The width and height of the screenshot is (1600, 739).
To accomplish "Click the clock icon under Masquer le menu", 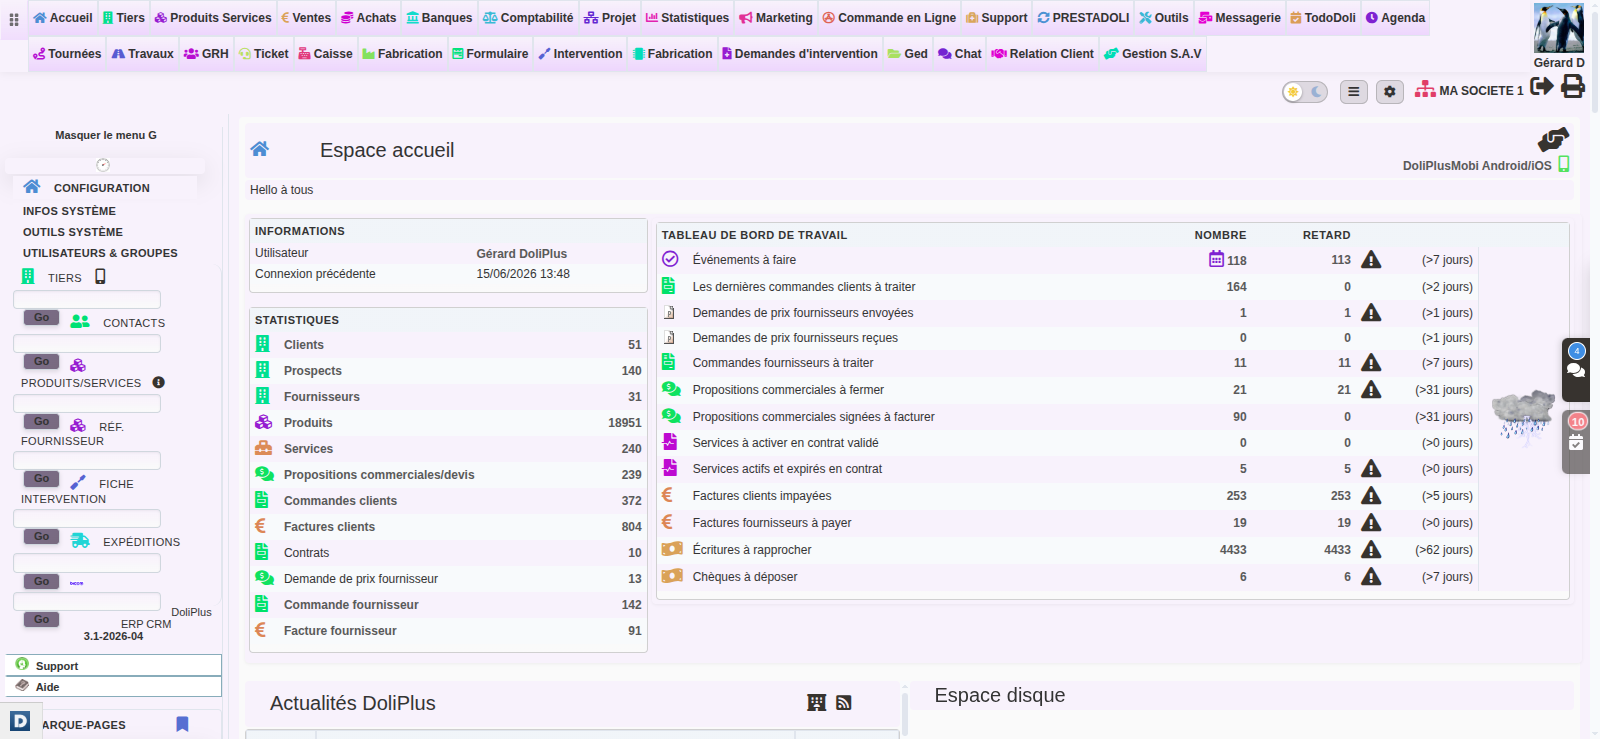I will (x=103, y=165).
